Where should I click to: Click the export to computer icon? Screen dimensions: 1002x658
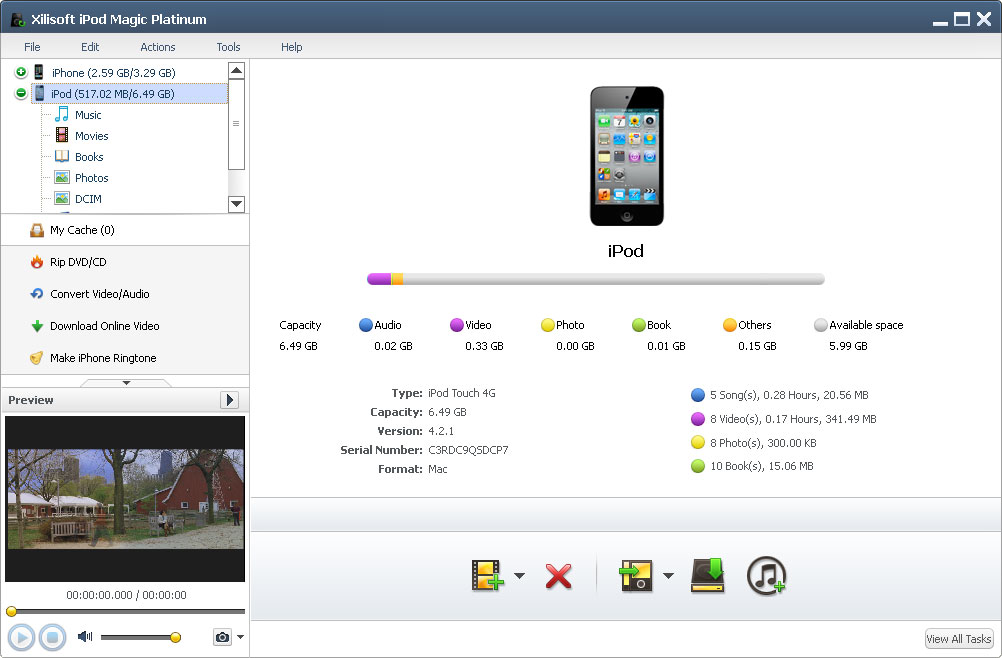pyautogui.click(x=637, y=576)
